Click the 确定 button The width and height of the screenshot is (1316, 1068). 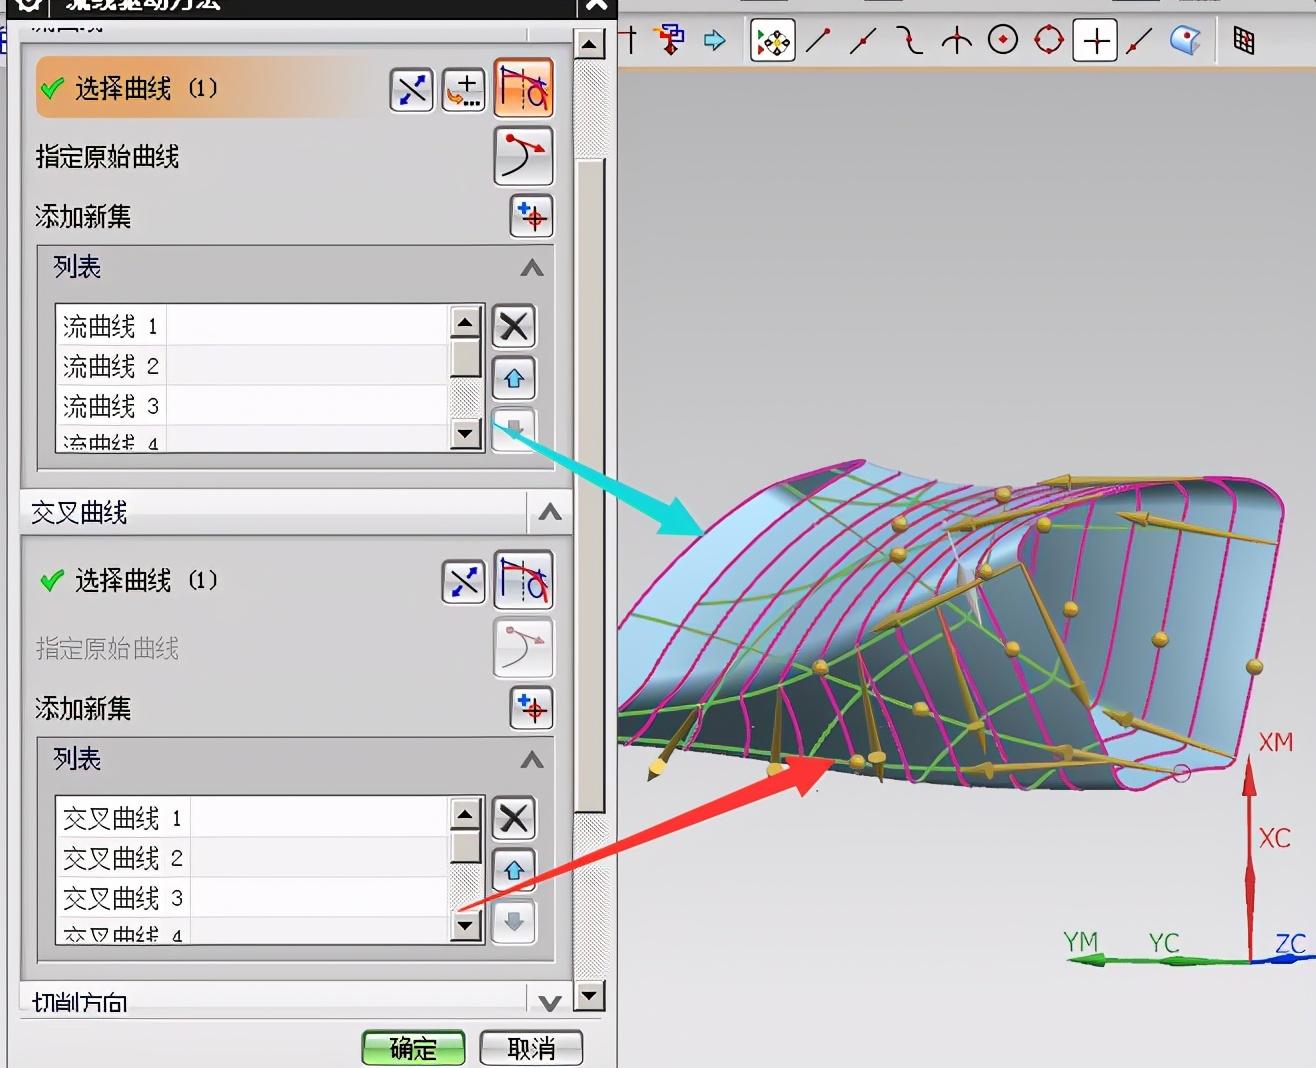tap(413, 1047)
